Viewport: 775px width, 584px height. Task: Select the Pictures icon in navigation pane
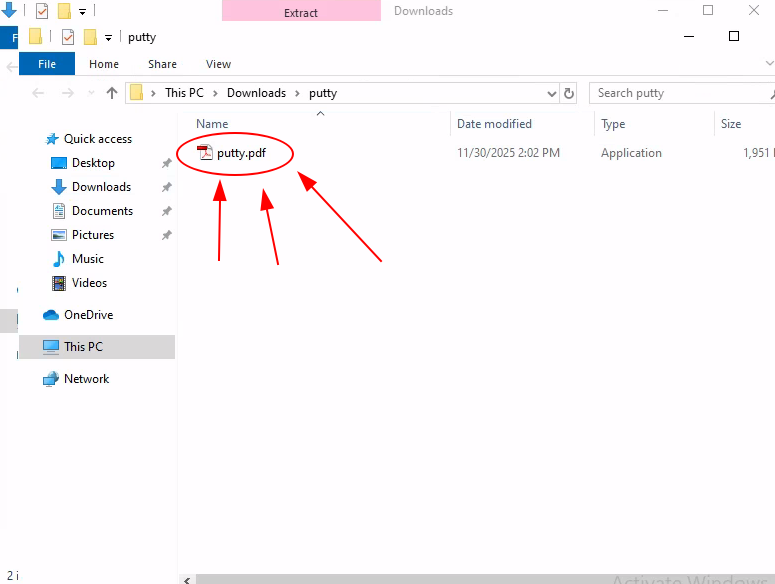coord(59,235)
